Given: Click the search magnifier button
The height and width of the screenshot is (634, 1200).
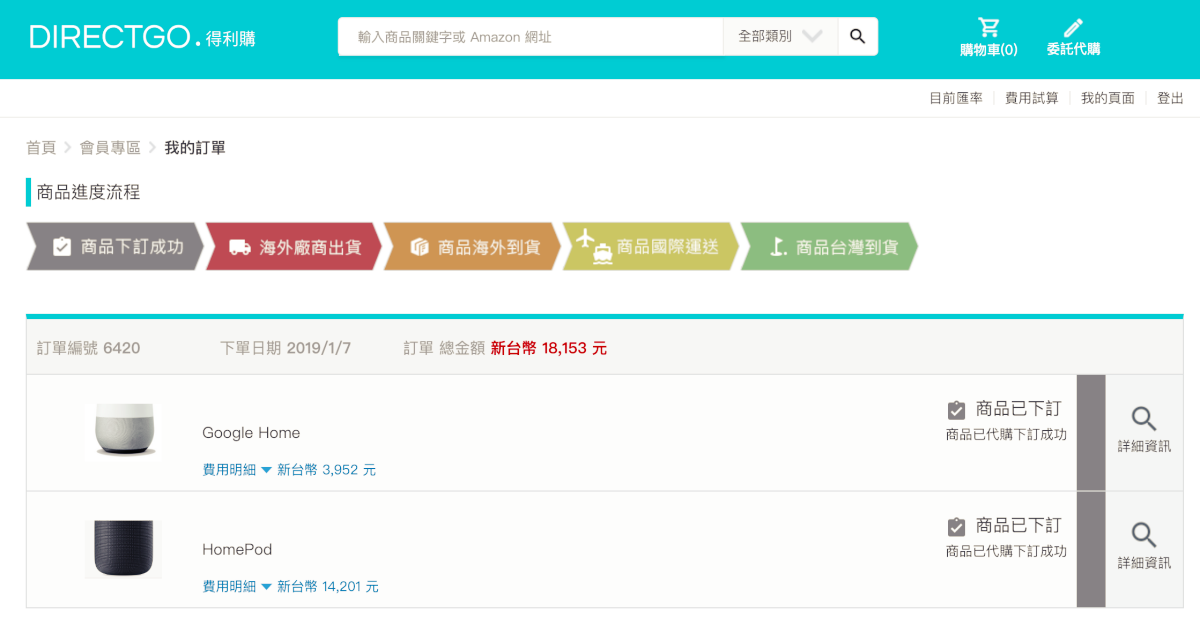Looking at the screenshot, I should click(858, 36).
